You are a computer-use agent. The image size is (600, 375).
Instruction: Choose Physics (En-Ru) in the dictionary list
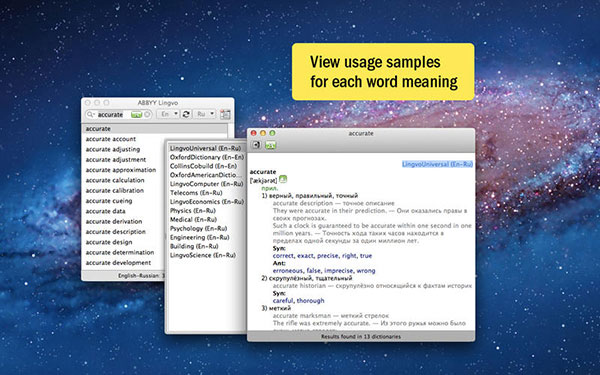(x=193, y=210)
